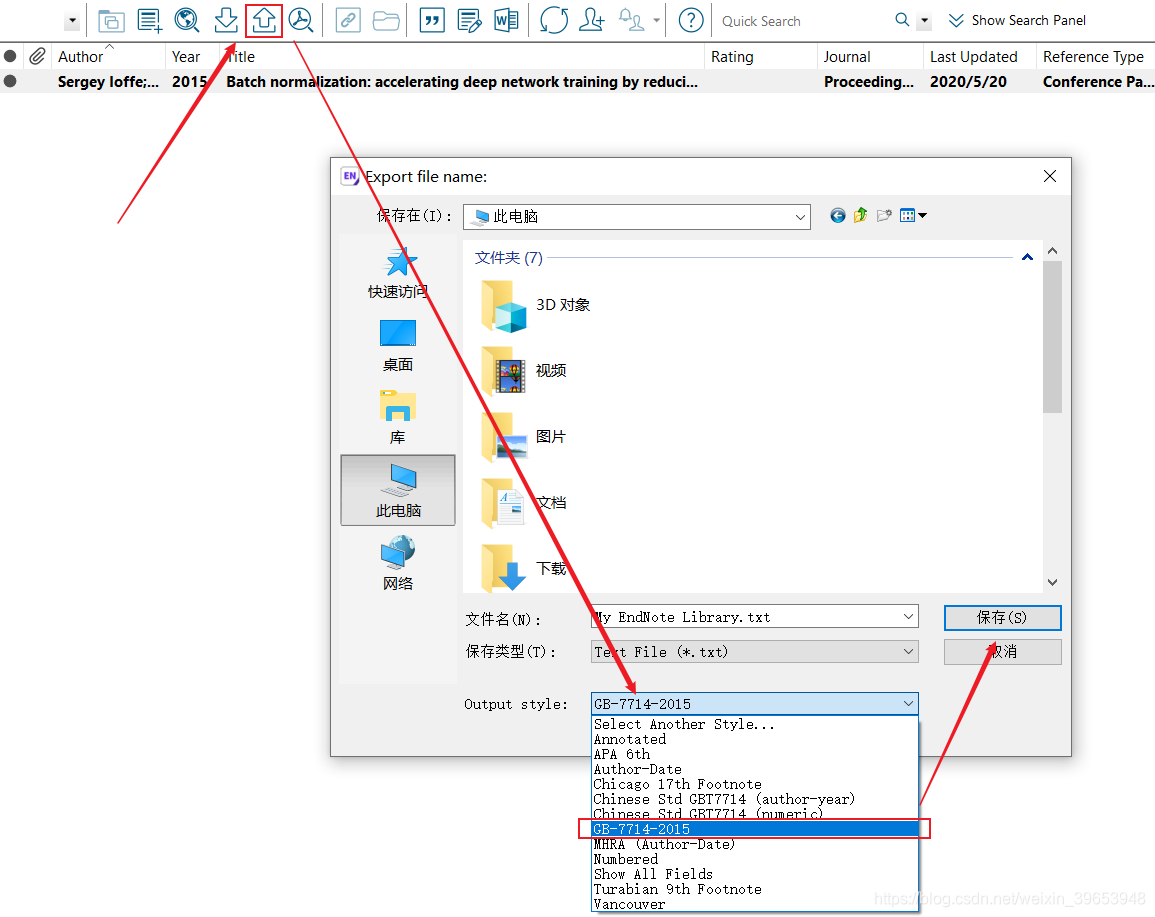Screen dimensions: 1155x917
Task: Expand the 文件名 filename dropdown arrow
Action: (908, 616)
